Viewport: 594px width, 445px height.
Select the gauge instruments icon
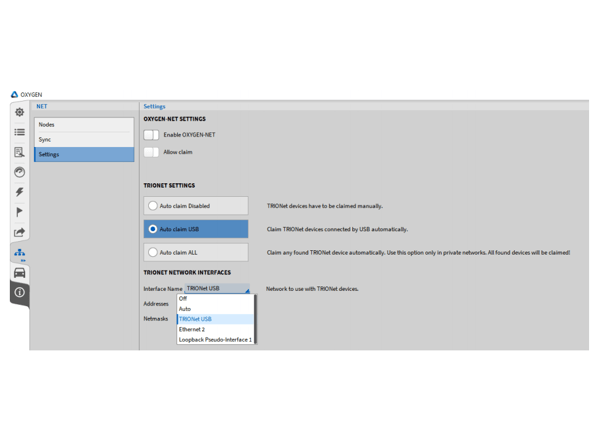tap(20, 172)
